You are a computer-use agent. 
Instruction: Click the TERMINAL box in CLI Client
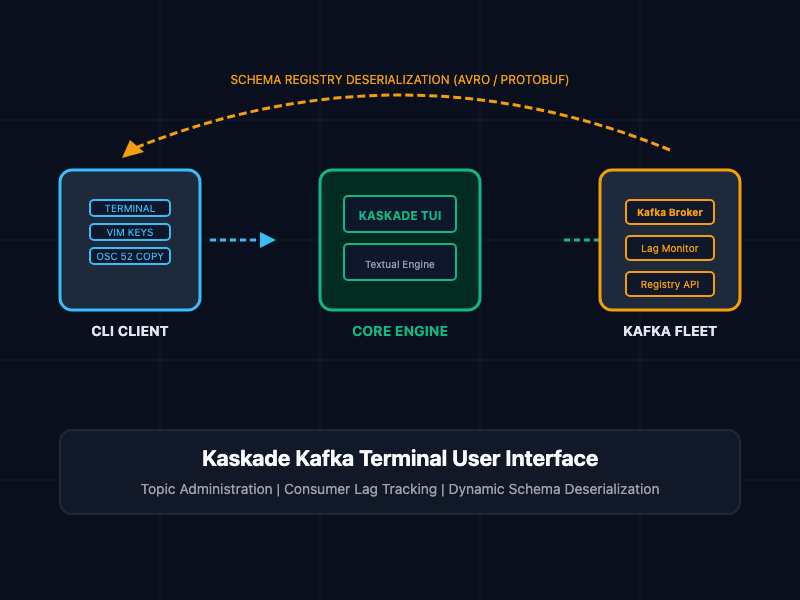pyautogui.click(x=130, y=208)
